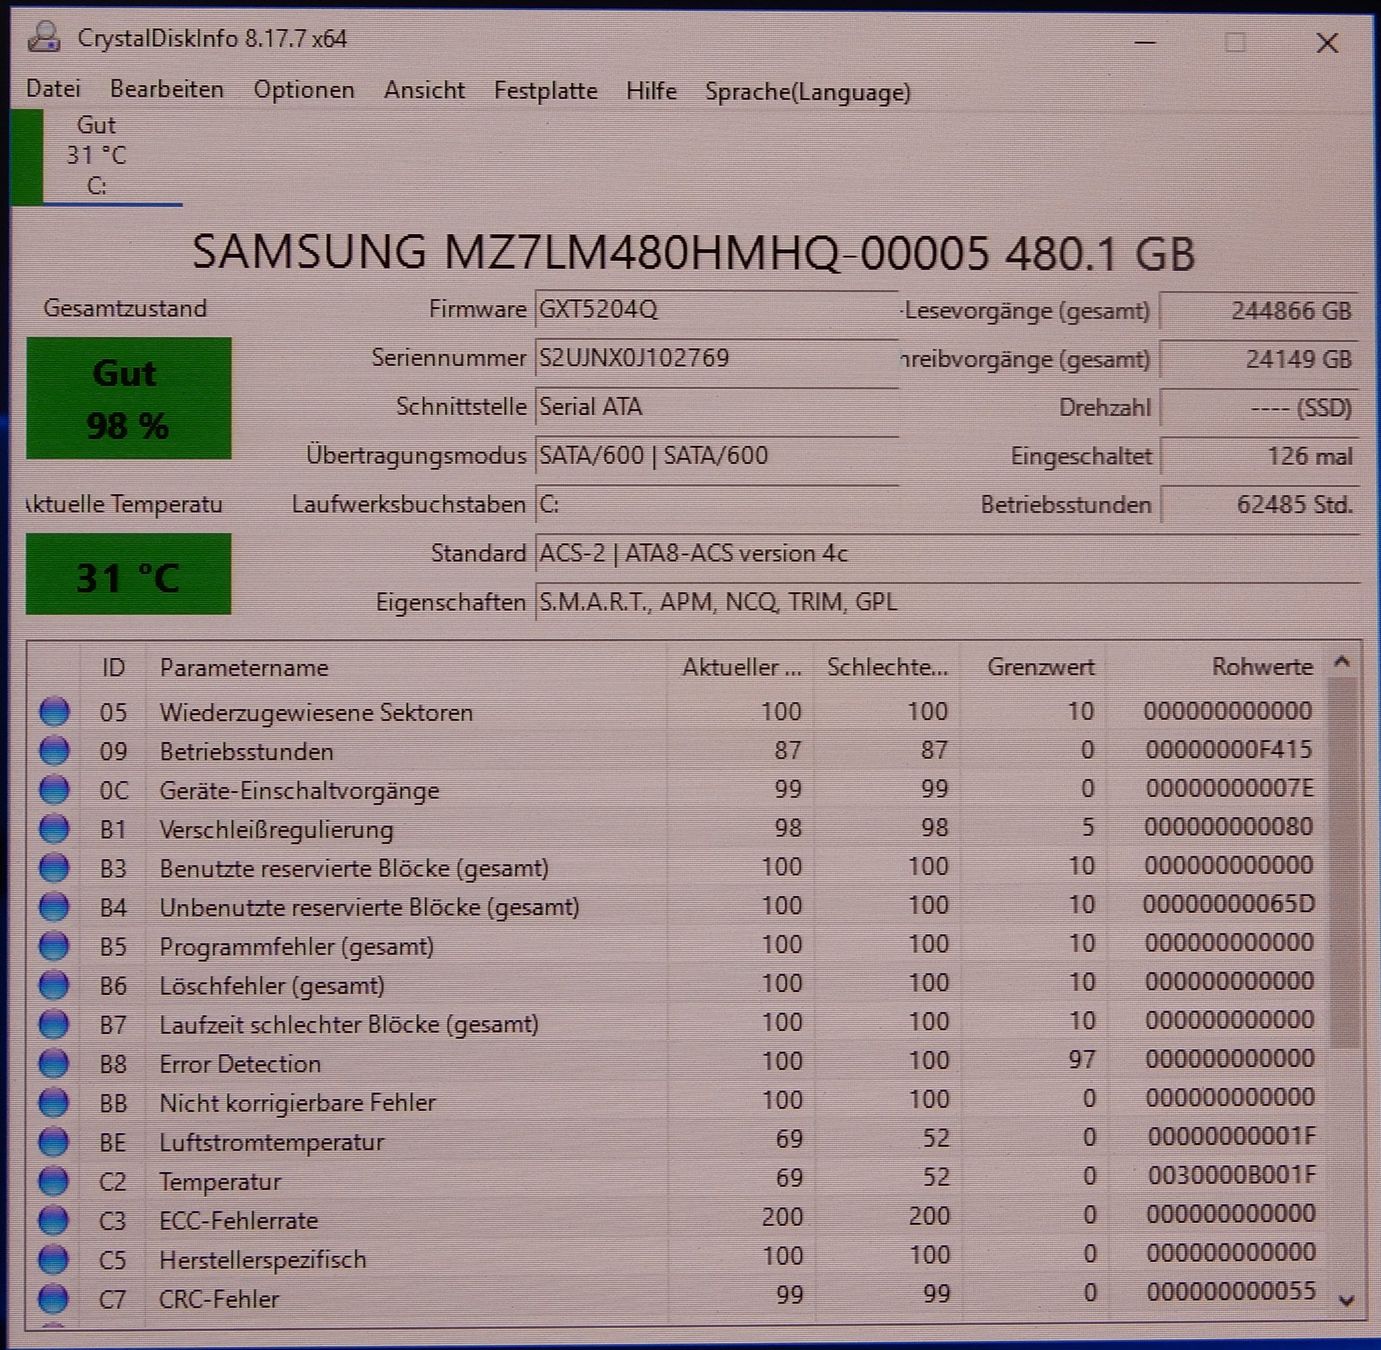Open the Hilfe menu
The width and height of the screenshot is (1381, 1350).
[x=651, y=91]
